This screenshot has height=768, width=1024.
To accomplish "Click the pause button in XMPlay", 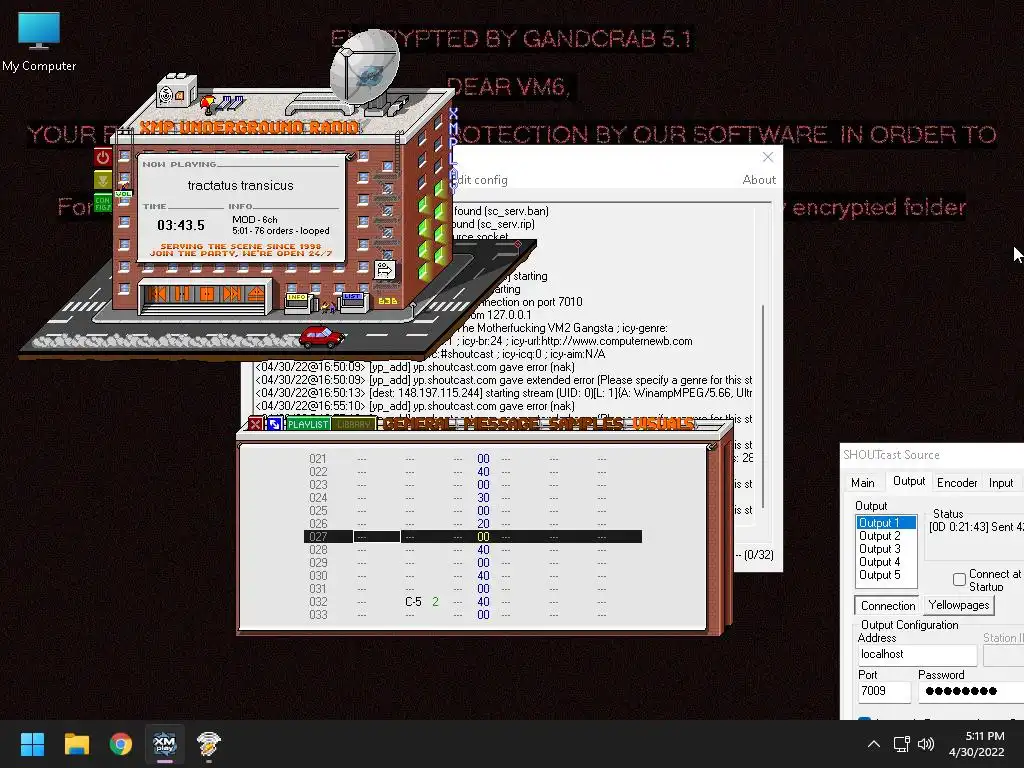I will (x=182, y=293).
